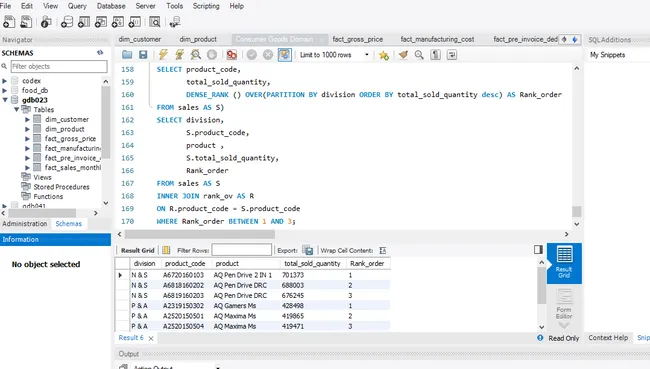Expand the fact_manufacturing table node
Image resolution: width=650 pixels, height=369 pixels.
27,148
